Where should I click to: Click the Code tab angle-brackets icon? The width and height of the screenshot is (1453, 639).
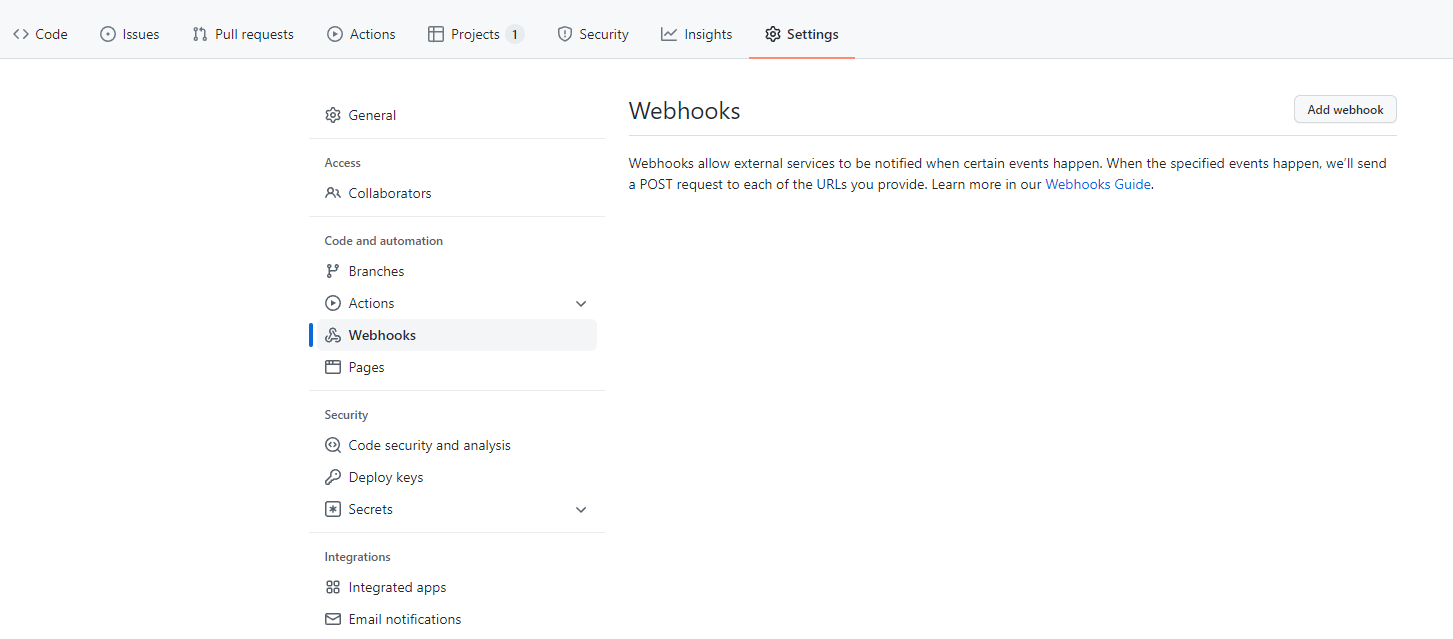(x=21, y=34)
